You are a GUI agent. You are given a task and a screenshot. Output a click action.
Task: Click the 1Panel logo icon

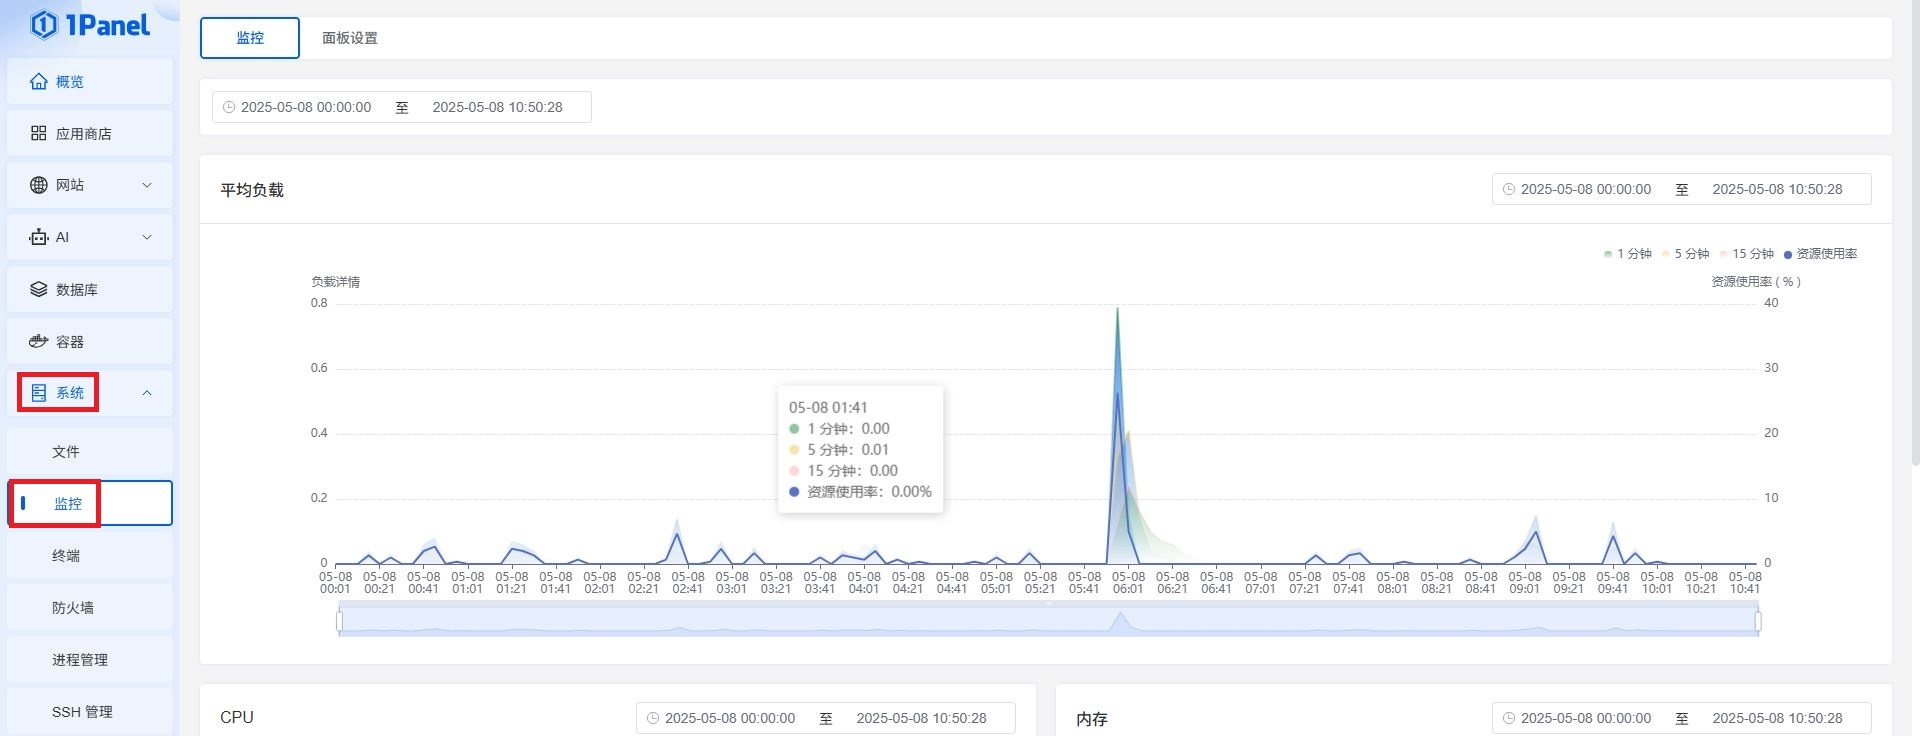(43, 25)
